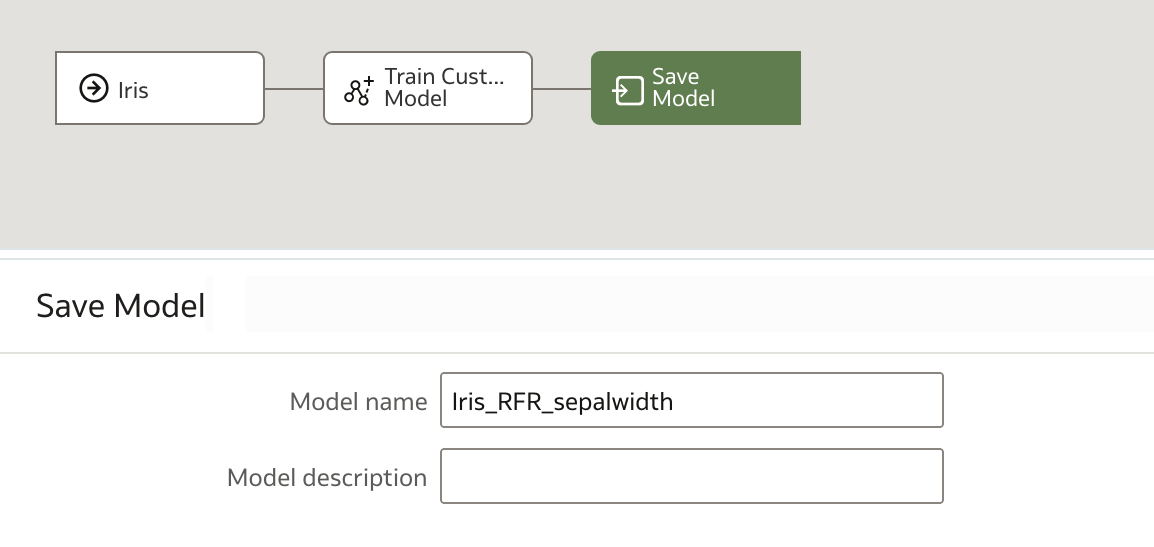
Task: Edit the Model name field Iris_RFR_sepalwidth
Action: [692, 400]
